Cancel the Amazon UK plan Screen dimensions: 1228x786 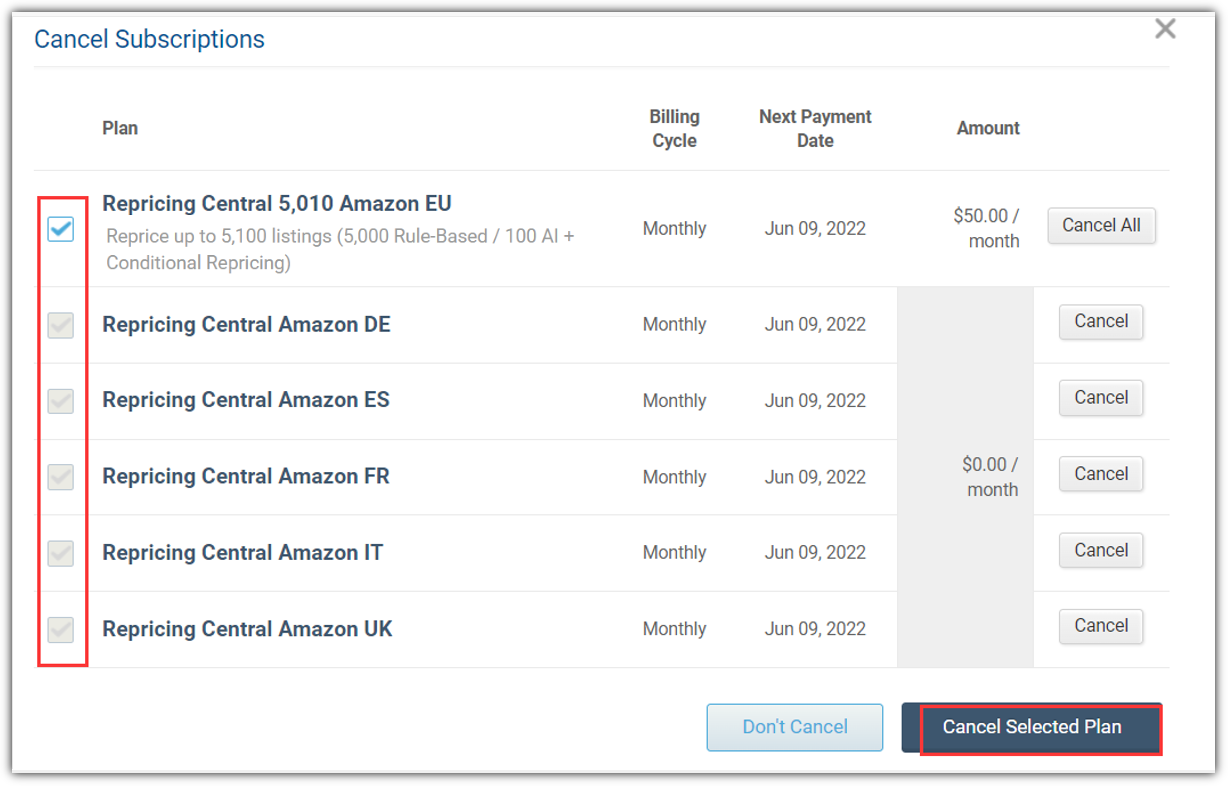pos(1101,626)
